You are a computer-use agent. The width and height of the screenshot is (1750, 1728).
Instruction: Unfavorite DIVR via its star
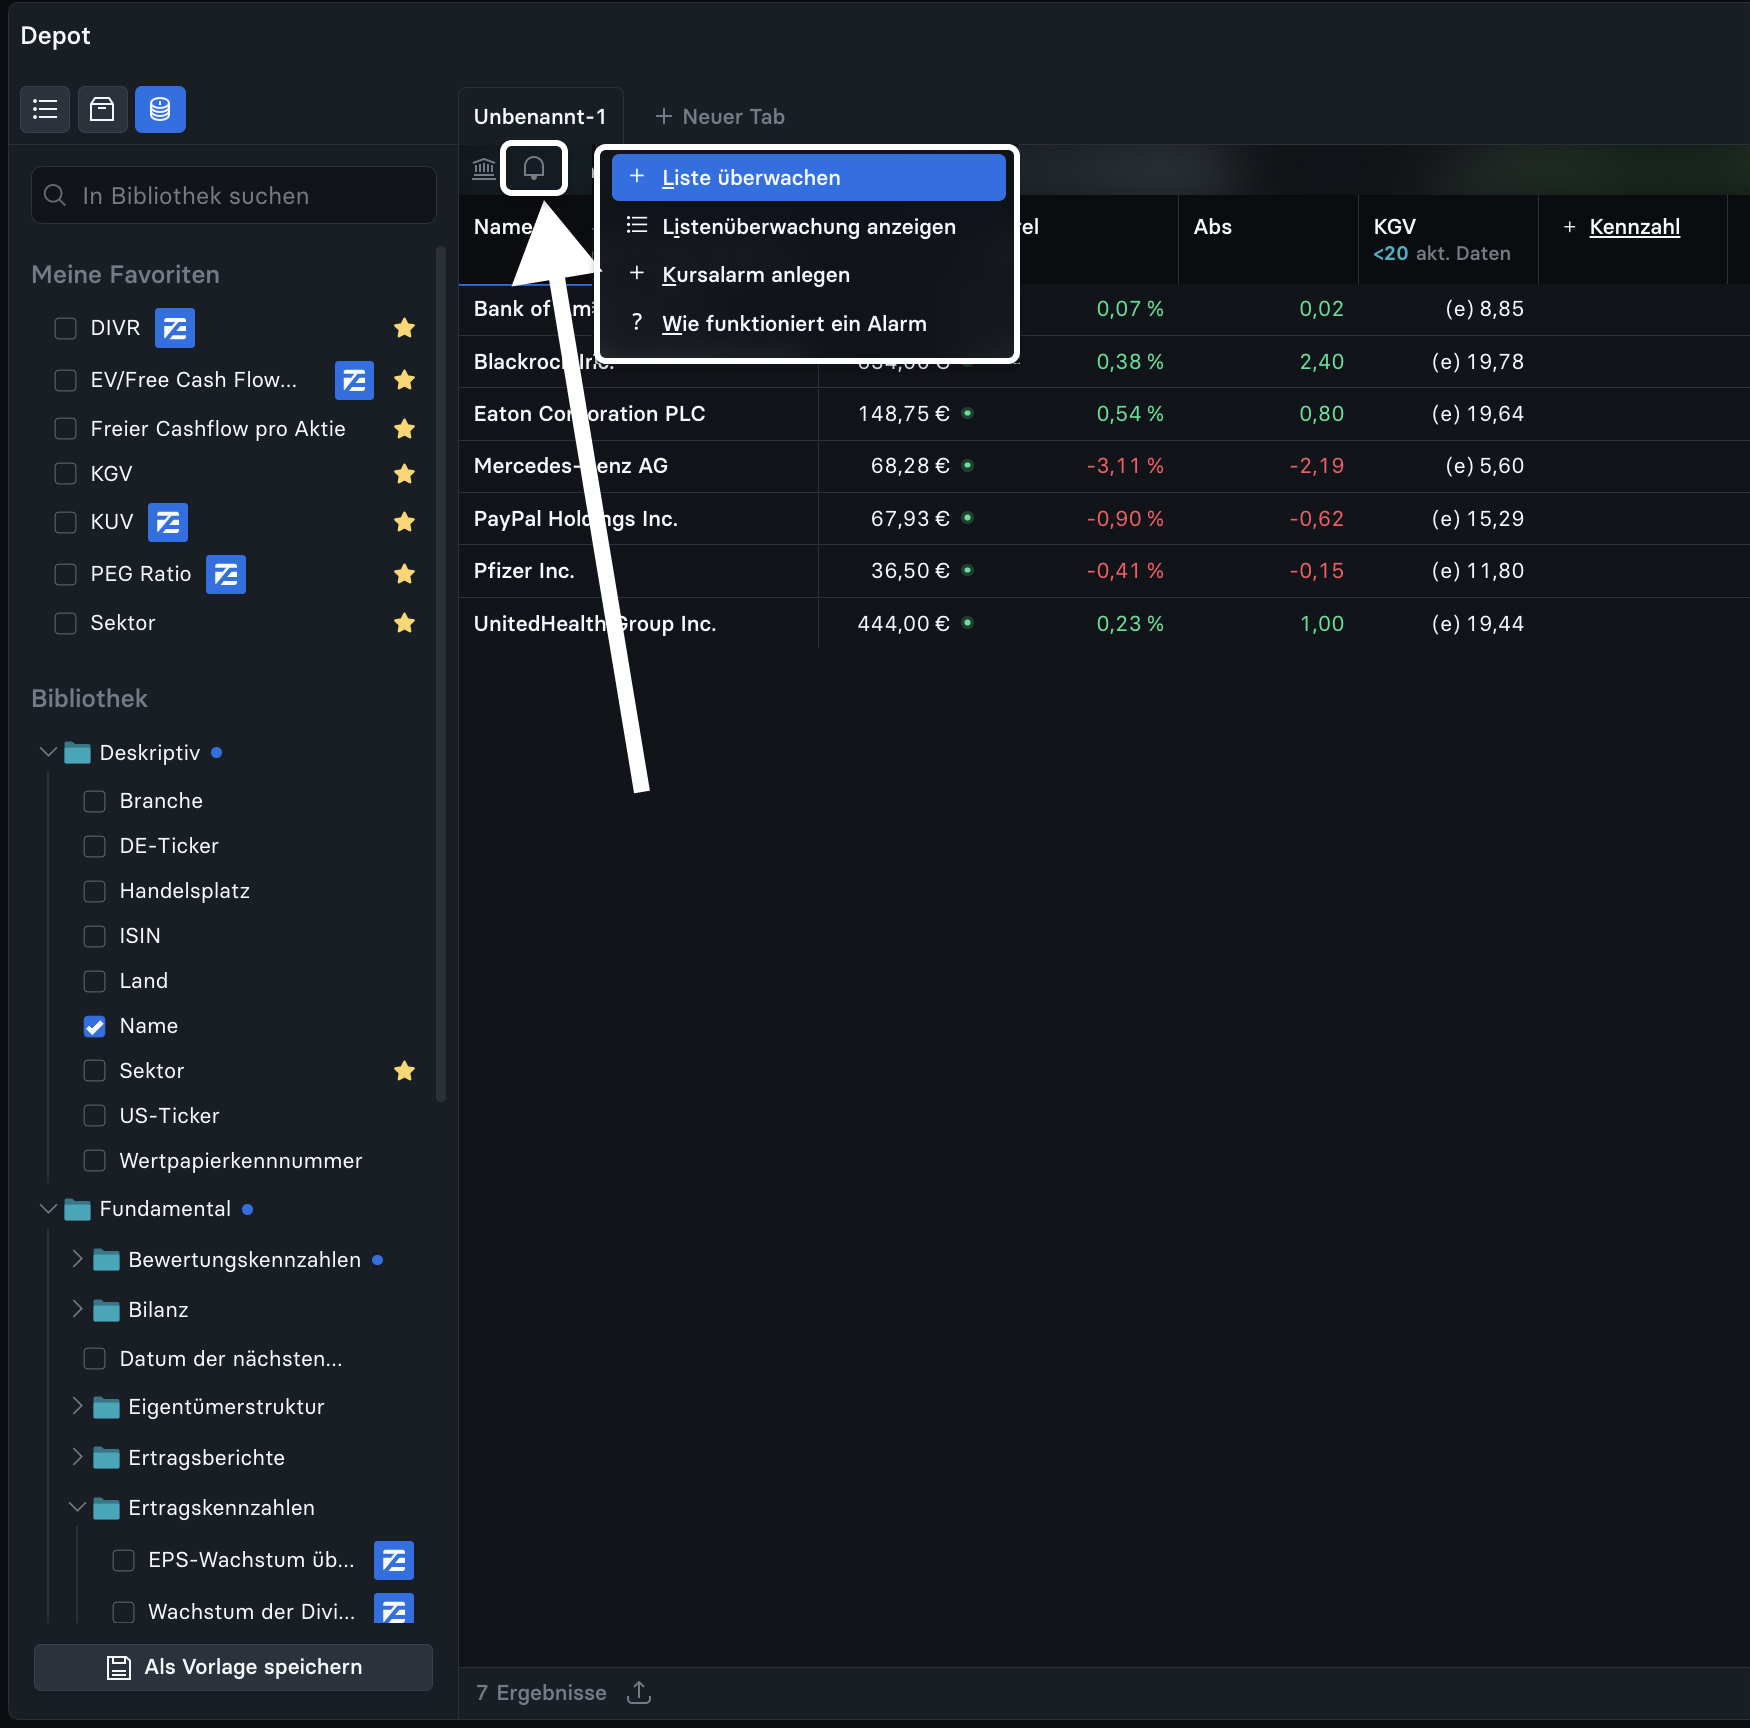point(404,328)
